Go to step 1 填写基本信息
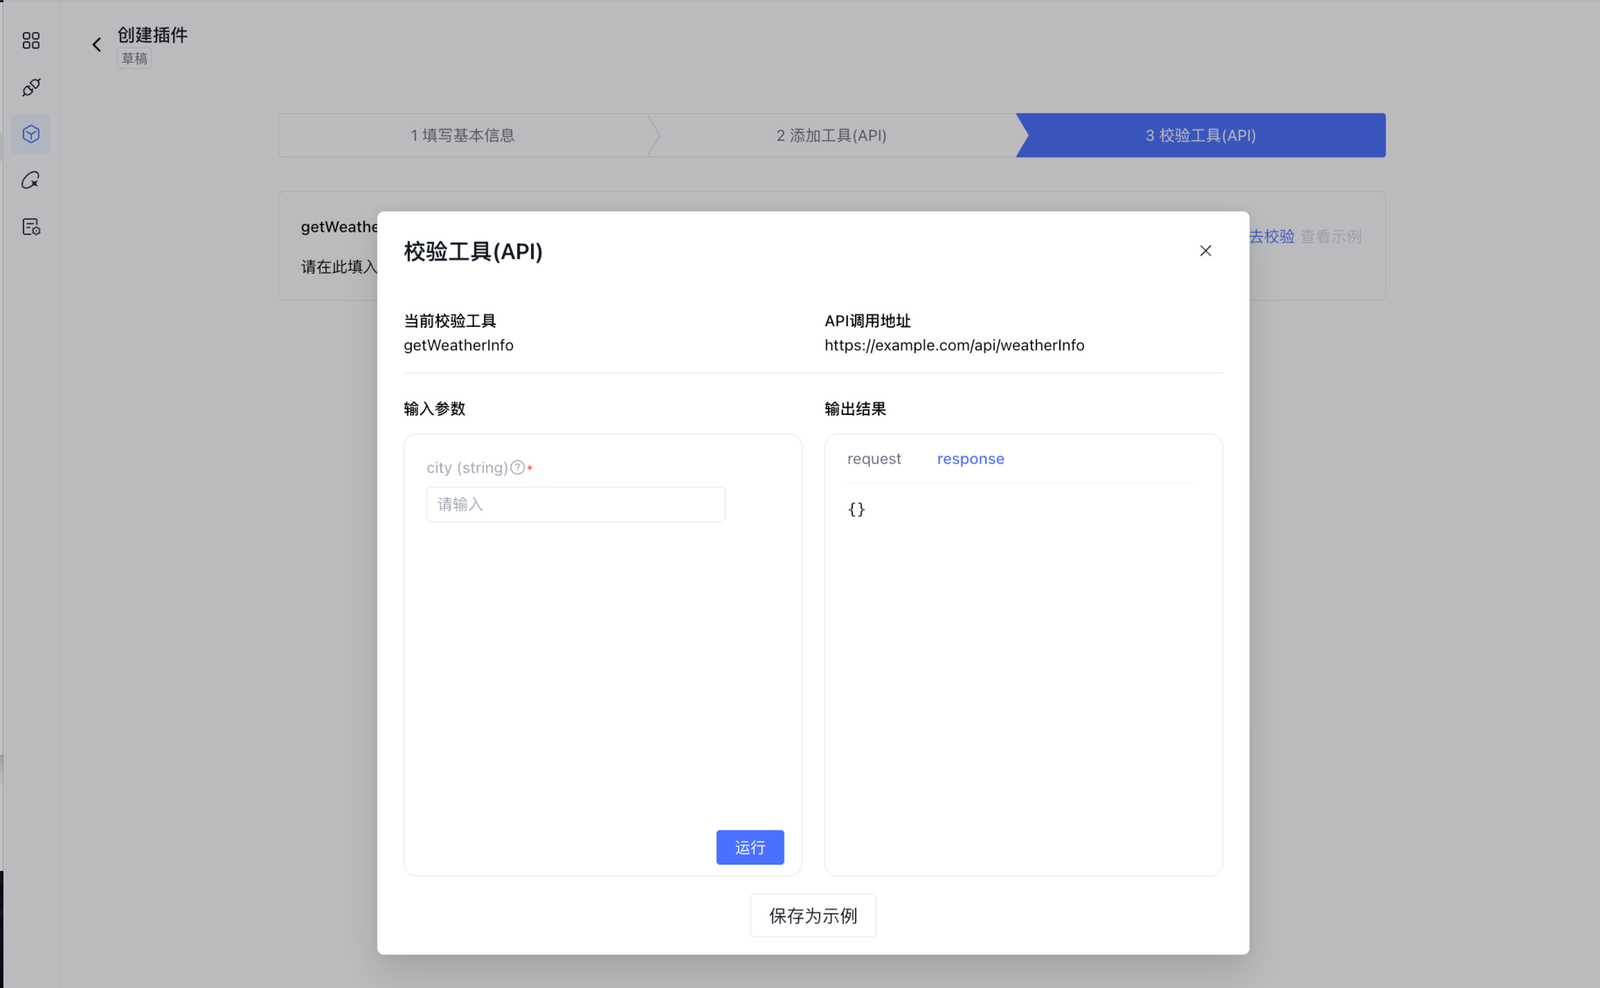This screenshot has width=1600, height=988. click(462, 135)
